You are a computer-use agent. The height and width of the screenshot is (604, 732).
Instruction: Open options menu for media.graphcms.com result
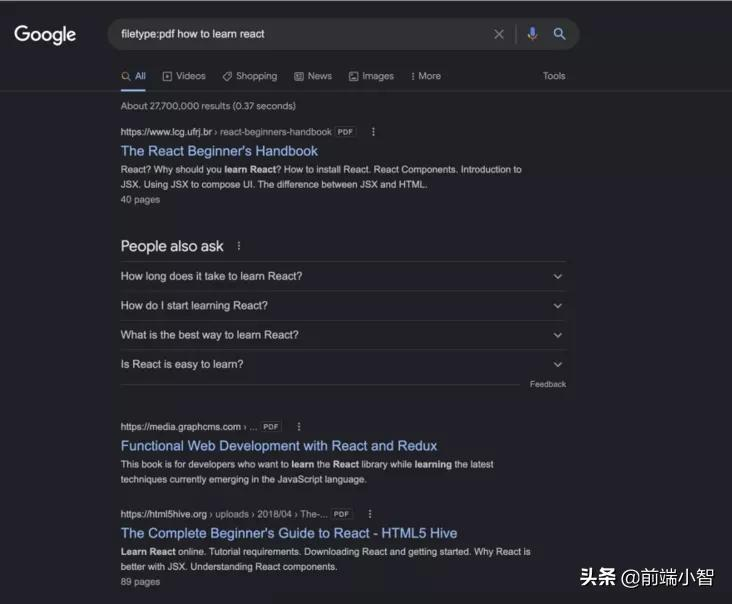point(299,427)
